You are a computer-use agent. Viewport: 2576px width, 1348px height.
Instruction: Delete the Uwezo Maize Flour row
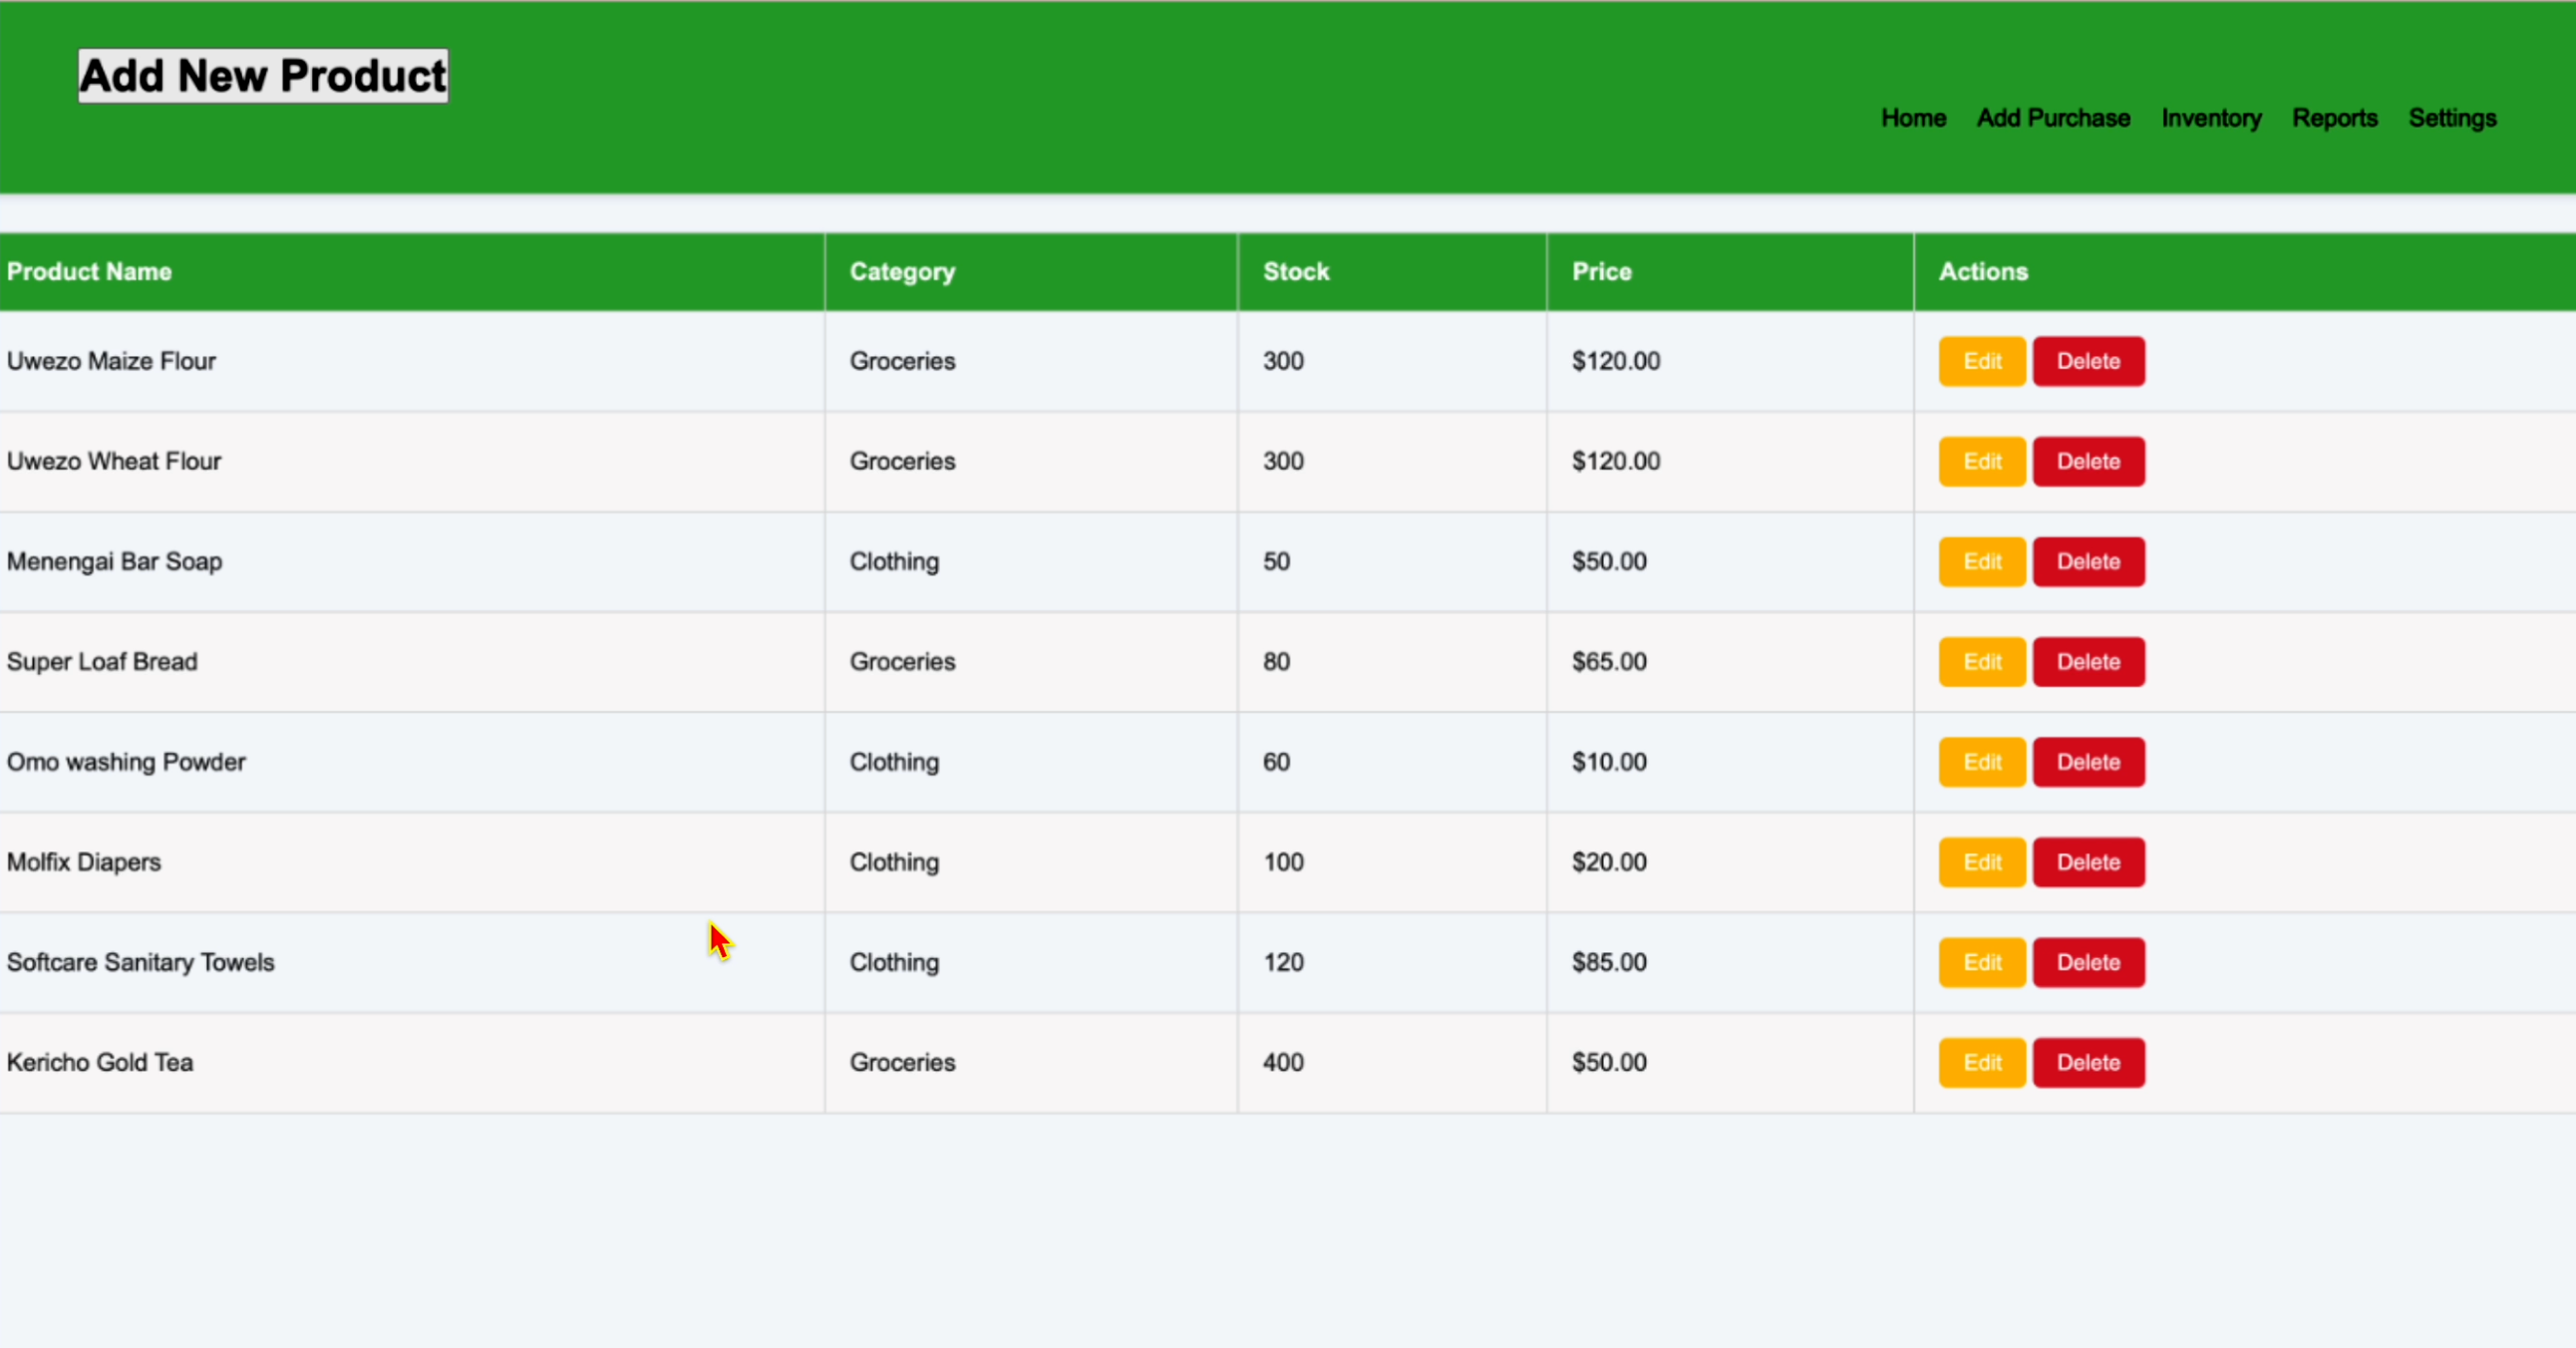2088,361
